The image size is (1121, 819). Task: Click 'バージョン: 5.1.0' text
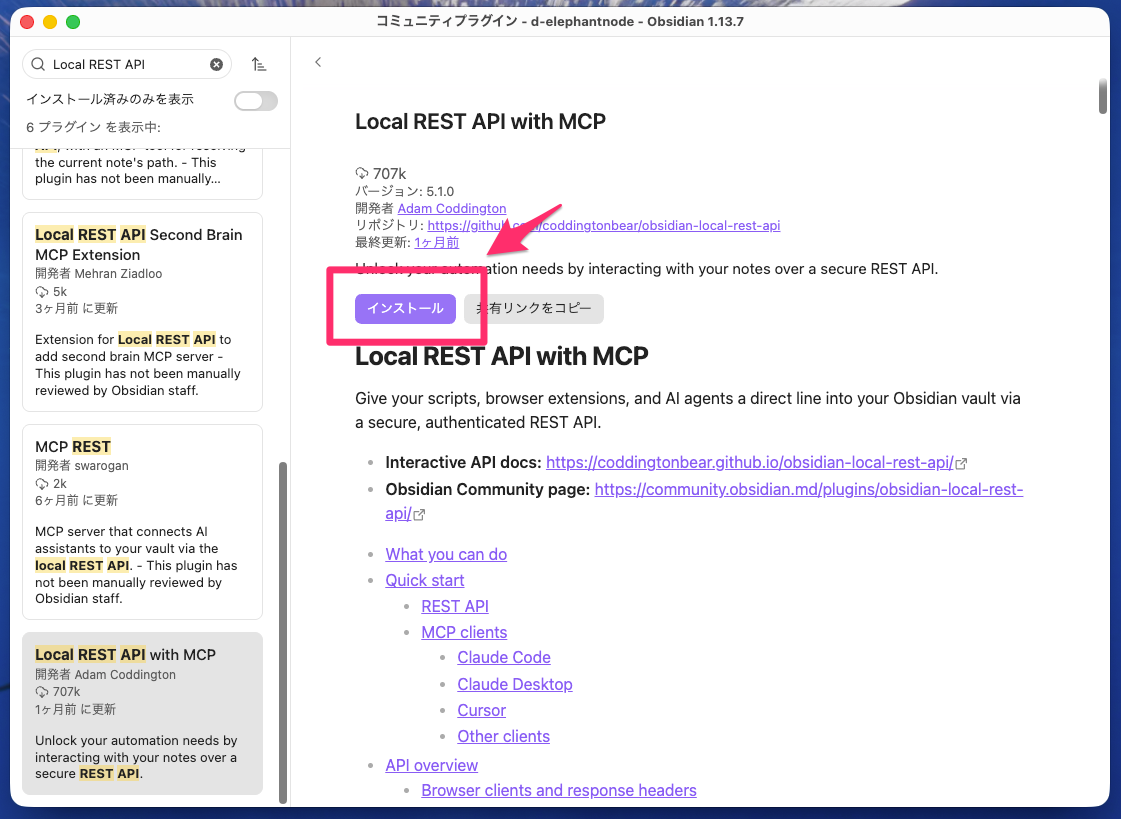pos(405,192)
